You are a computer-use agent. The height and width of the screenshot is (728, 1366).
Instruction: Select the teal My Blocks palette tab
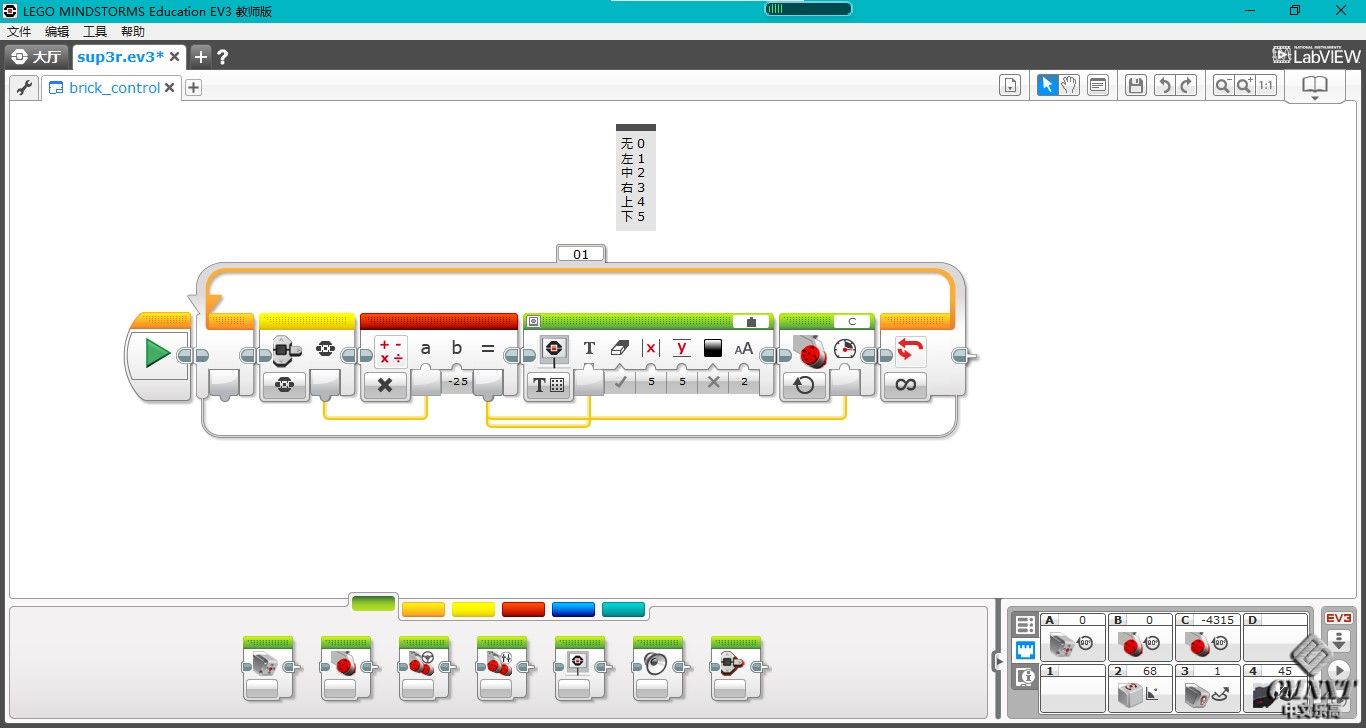coord(623,609)
